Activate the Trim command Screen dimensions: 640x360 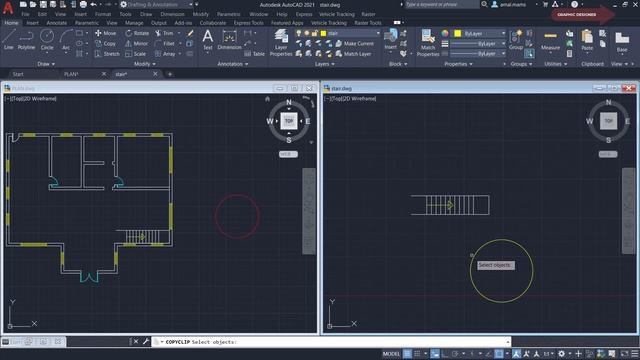[x=164, y=33]
